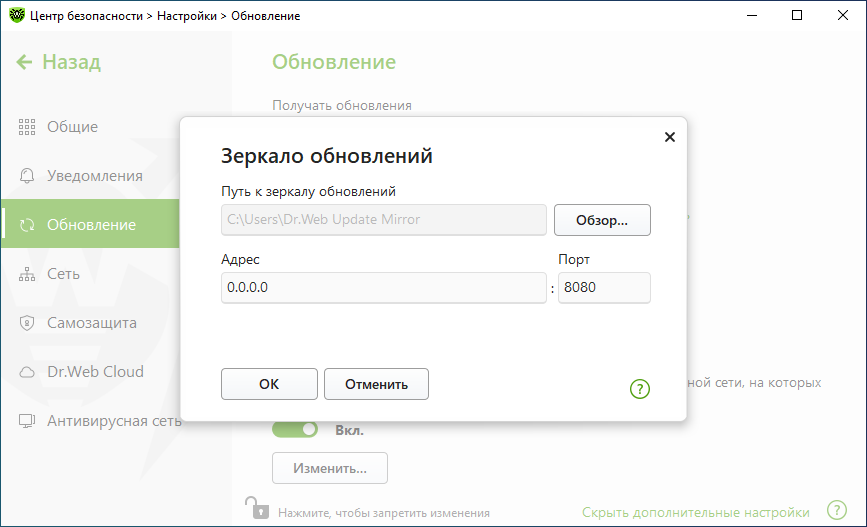Click the Вкл. label next to the switch
The width and height of the screenshot is (867, 527).
(x=349, y=430)
